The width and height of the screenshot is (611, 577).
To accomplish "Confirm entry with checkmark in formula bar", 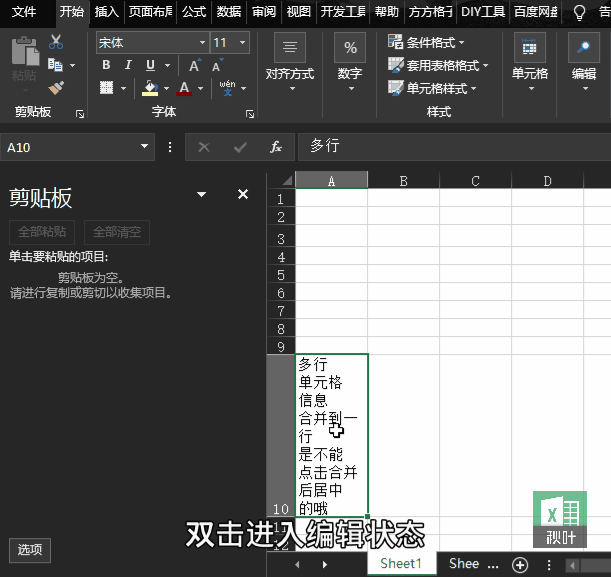I will 240,147.
